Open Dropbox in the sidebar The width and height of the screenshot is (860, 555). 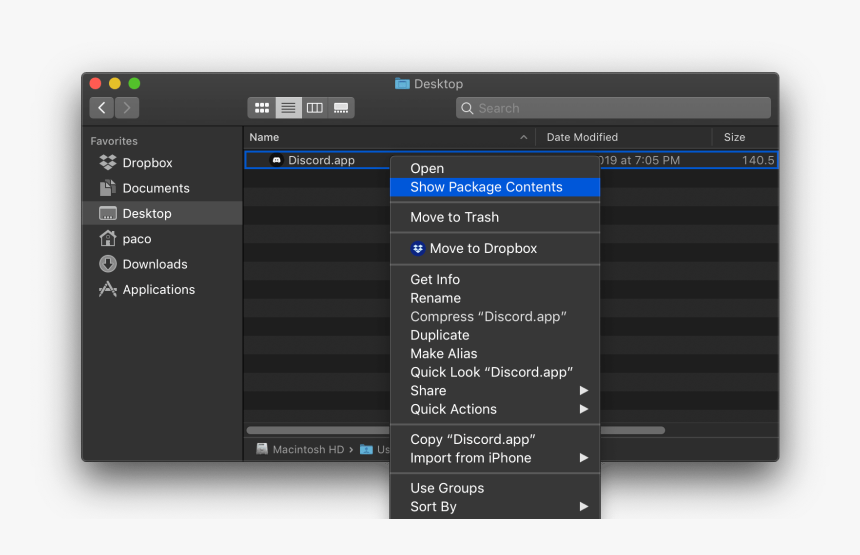(162, 163)
